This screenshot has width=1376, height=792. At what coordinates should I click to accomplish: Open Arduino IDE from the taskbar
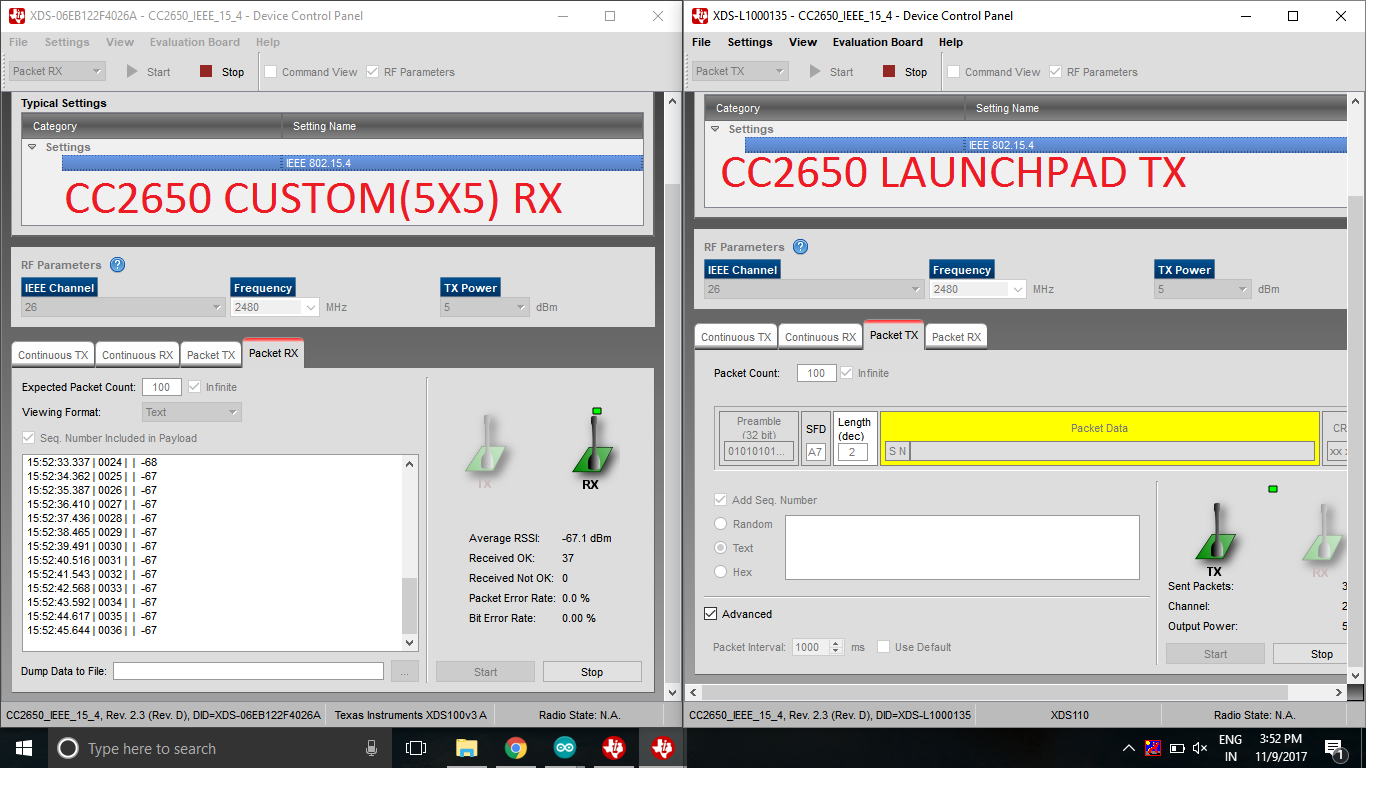click(565, 748)
